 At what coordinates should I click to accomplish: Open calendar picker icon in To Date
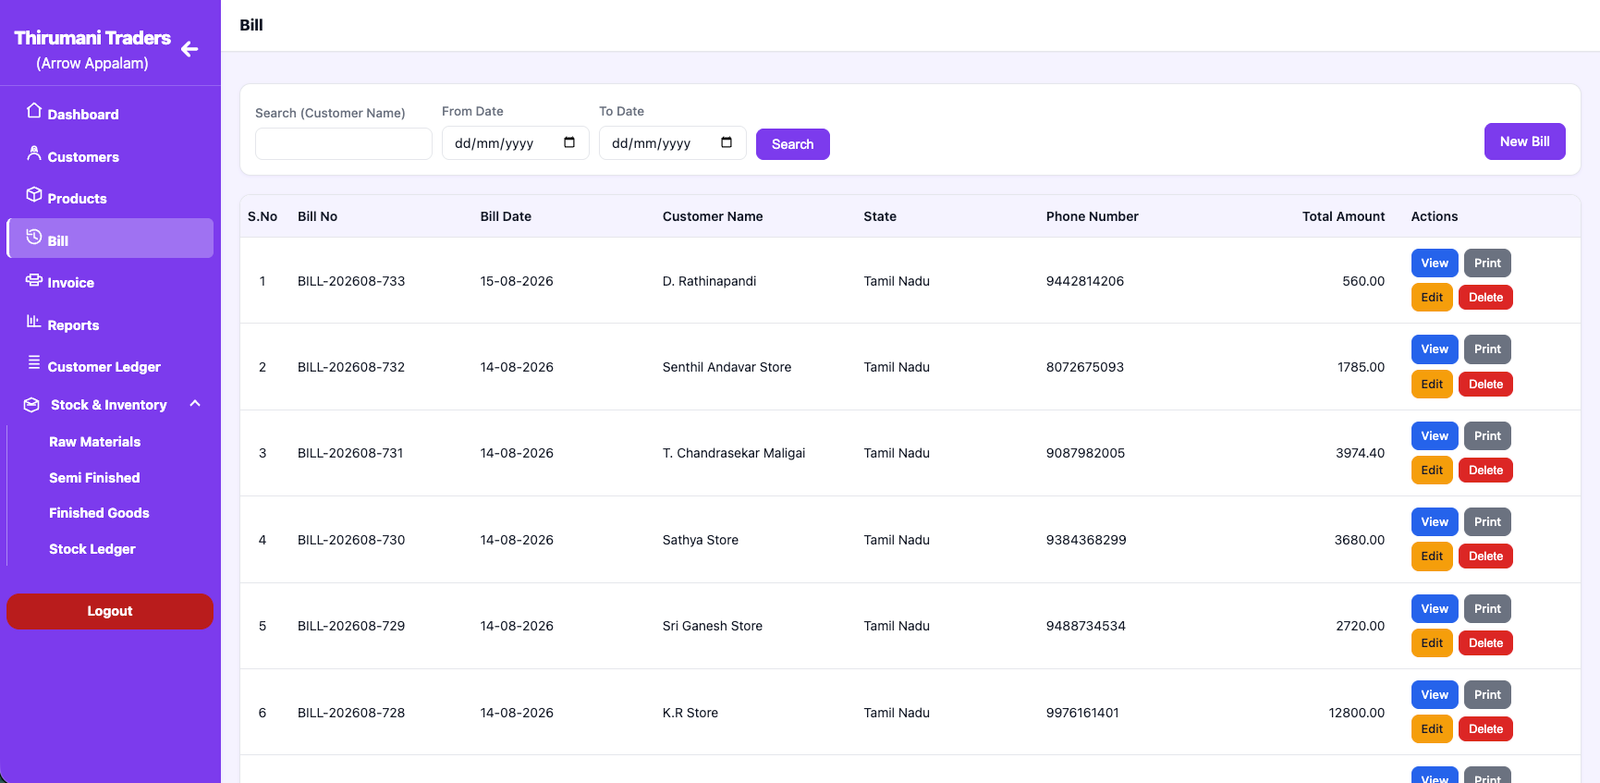click(726, 143)
